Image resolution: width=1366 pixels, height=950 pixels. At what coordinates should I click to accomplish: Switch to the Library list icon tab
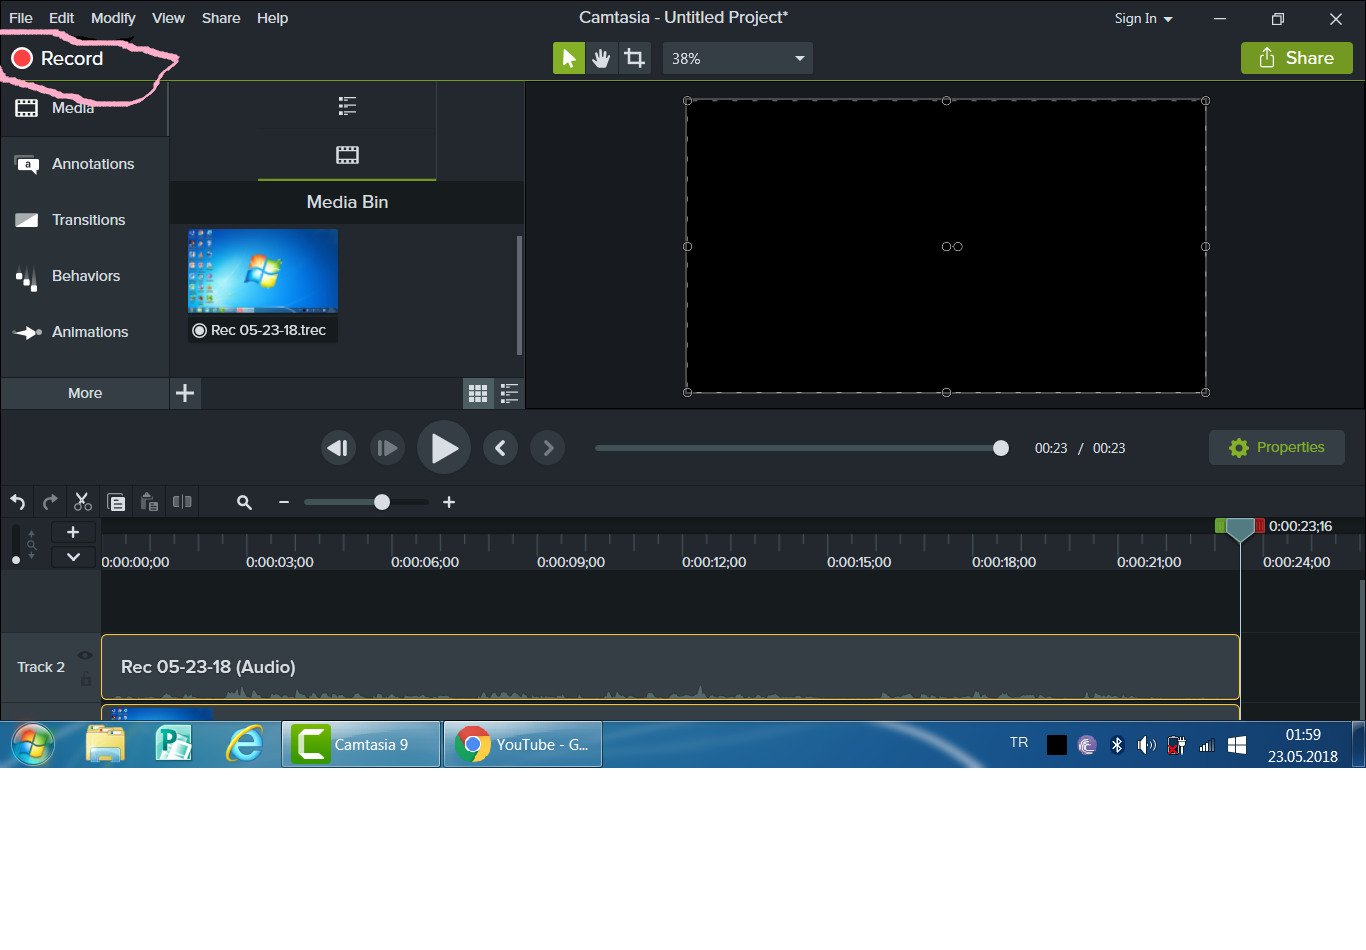pyautogui.click(x=347, y=106)
